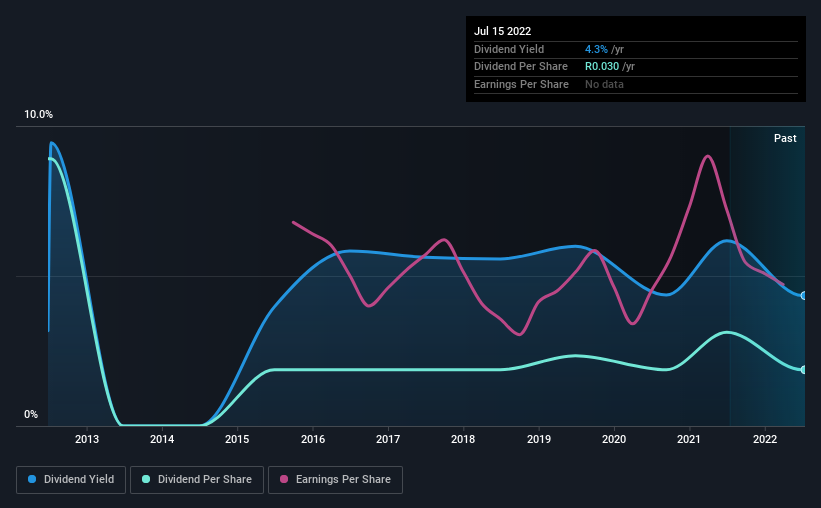Click the 2016 x-axis label

click(x=313, y=439)
